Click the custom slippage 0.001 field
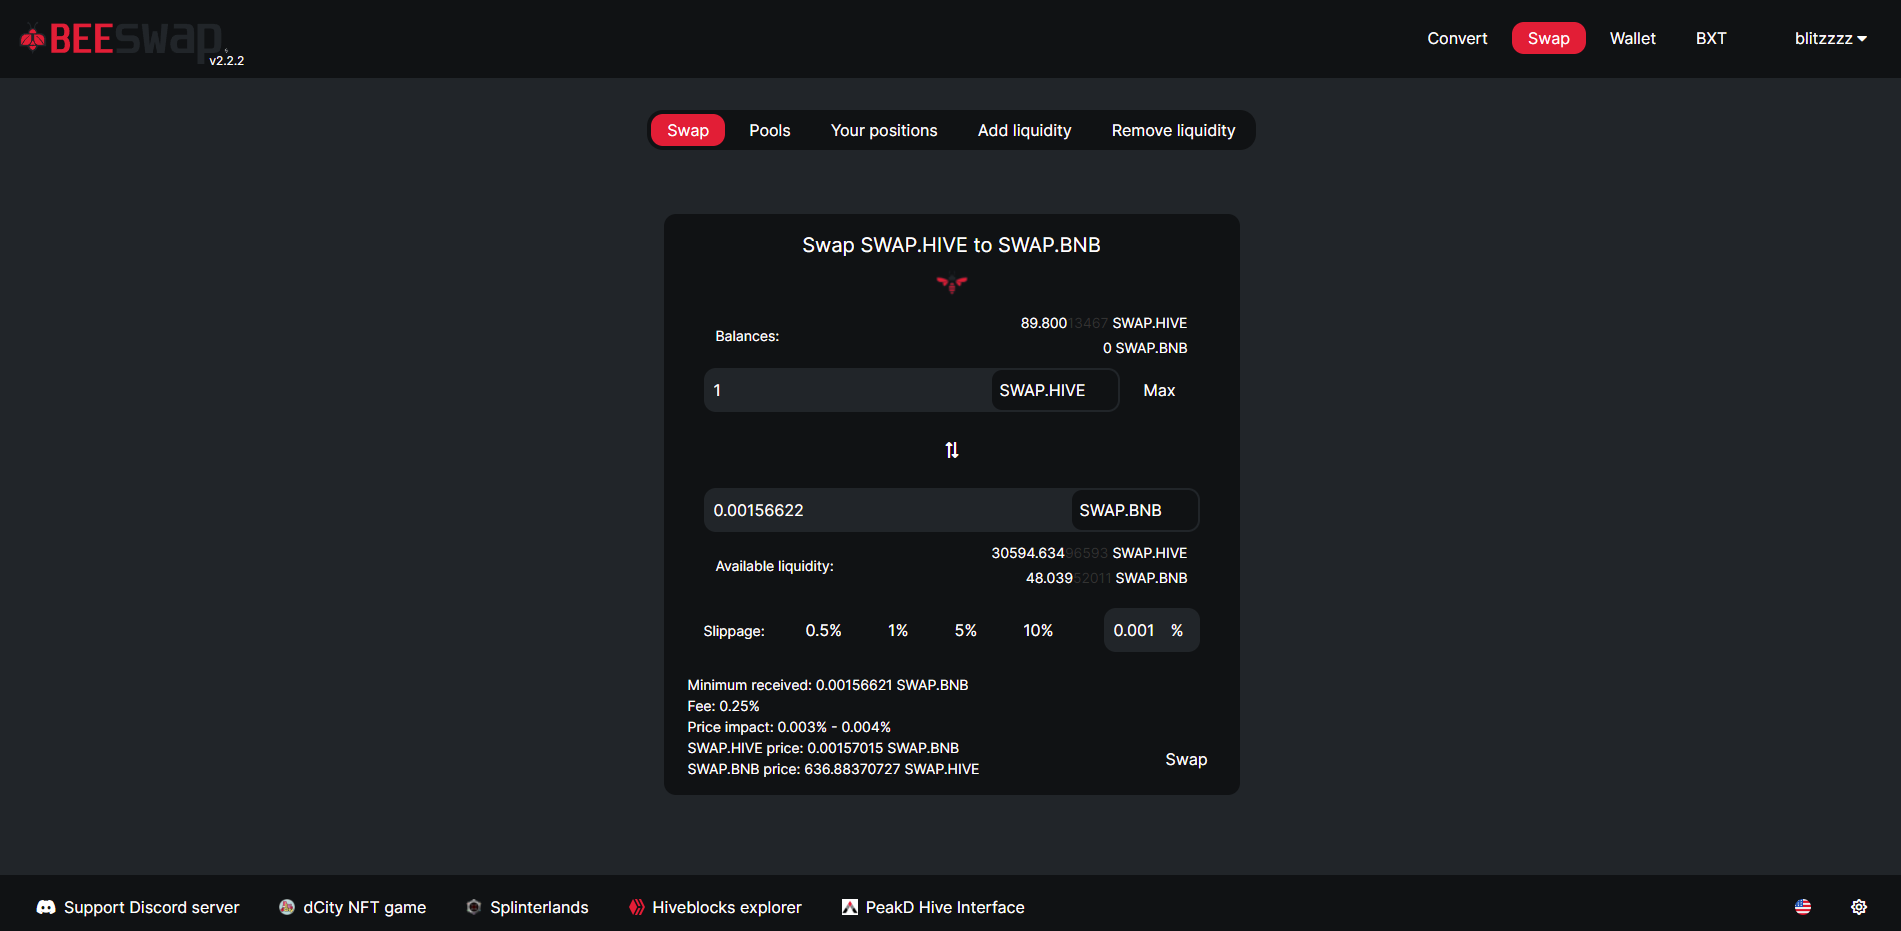 1135,630
